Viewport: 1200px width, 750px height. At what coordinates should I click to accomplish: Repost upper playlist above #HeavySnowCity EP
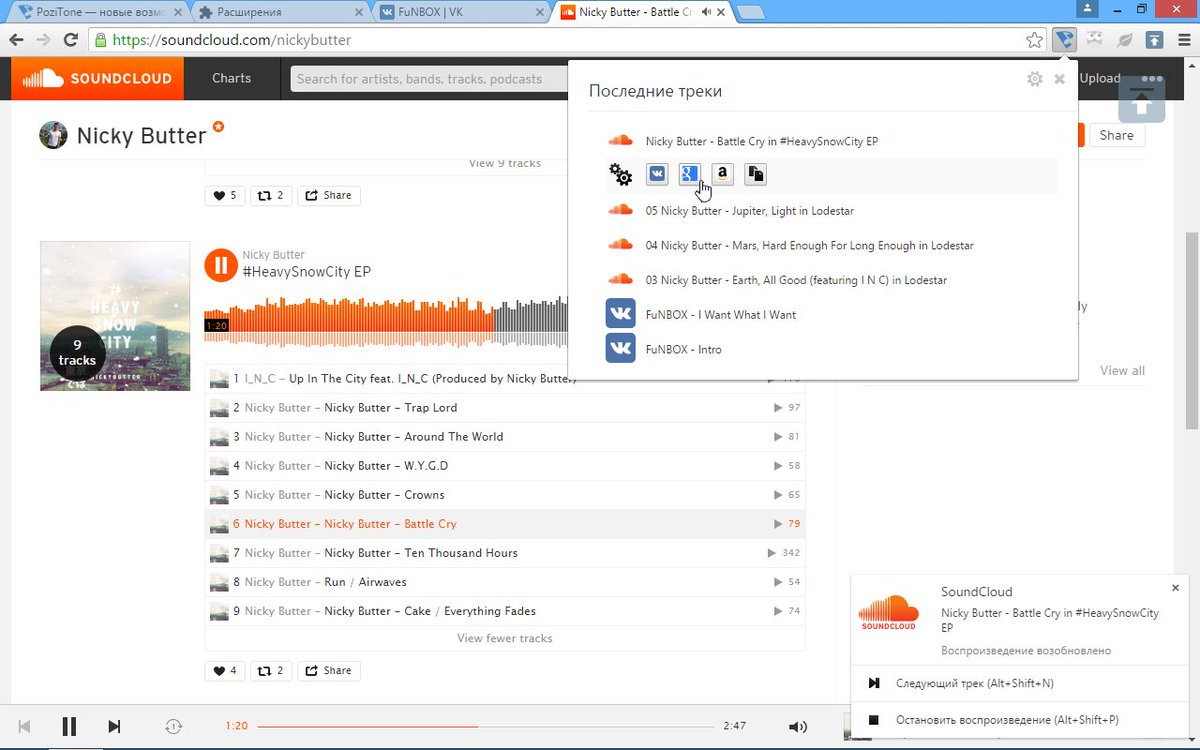(271, 195)
